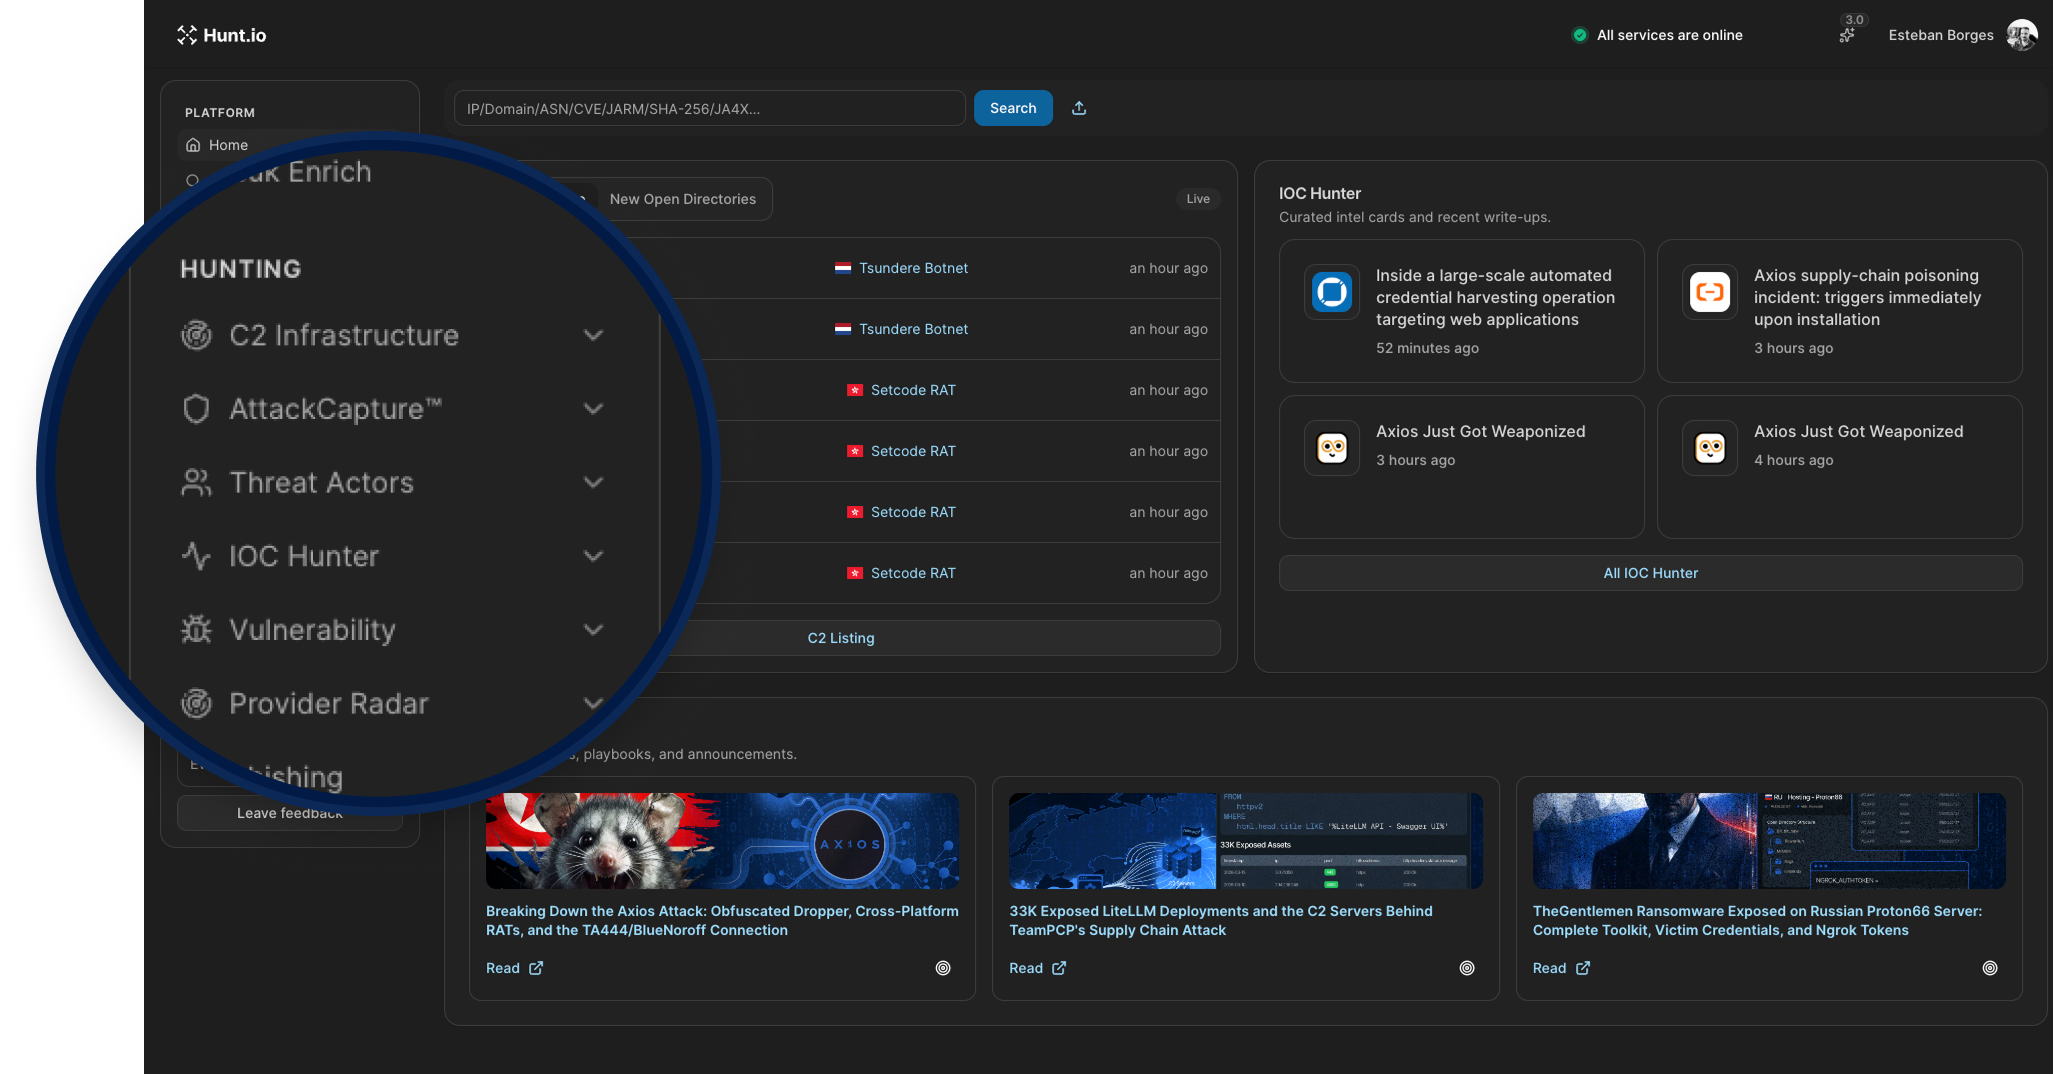Click the Vulnerability bug icon
Viewport: 2054px width, 1074px height.
[196, 630]
